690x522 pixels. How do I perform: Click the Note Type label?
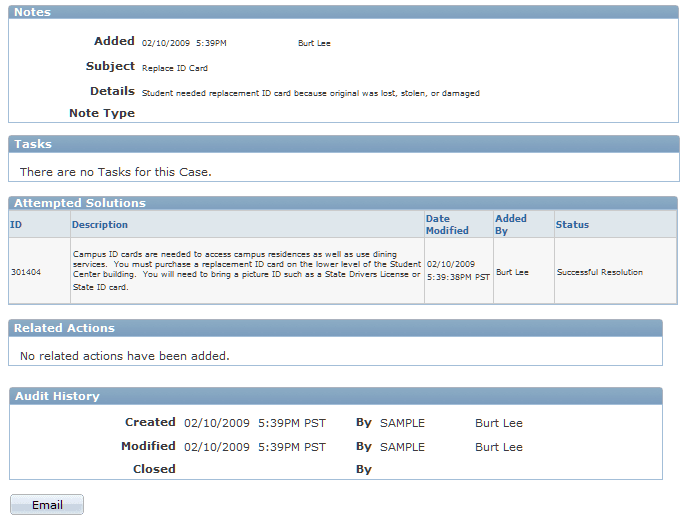pyautogui.click(x=102, y=113)
